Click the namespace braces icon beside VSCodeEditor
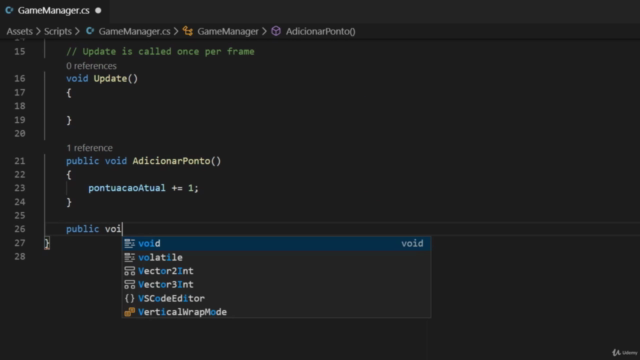Screen dimensions: 640x360 (x=129, y=298)
